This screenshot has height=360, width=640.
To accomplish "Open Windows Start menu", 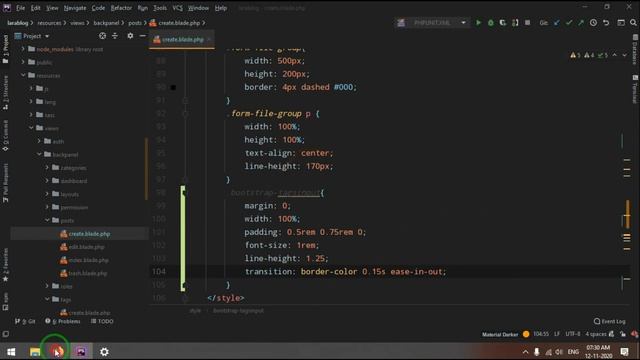I will (11, 351).
